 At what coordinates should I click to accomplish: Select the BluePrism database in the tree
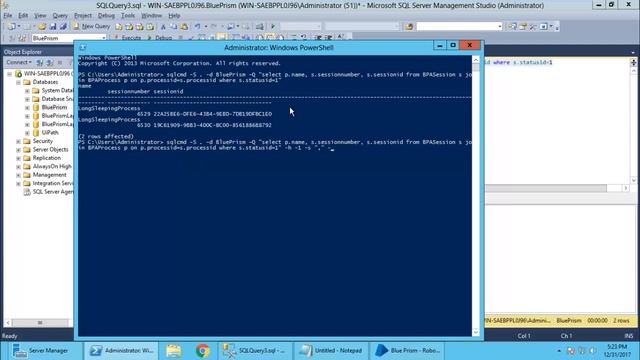coord(54,107)
